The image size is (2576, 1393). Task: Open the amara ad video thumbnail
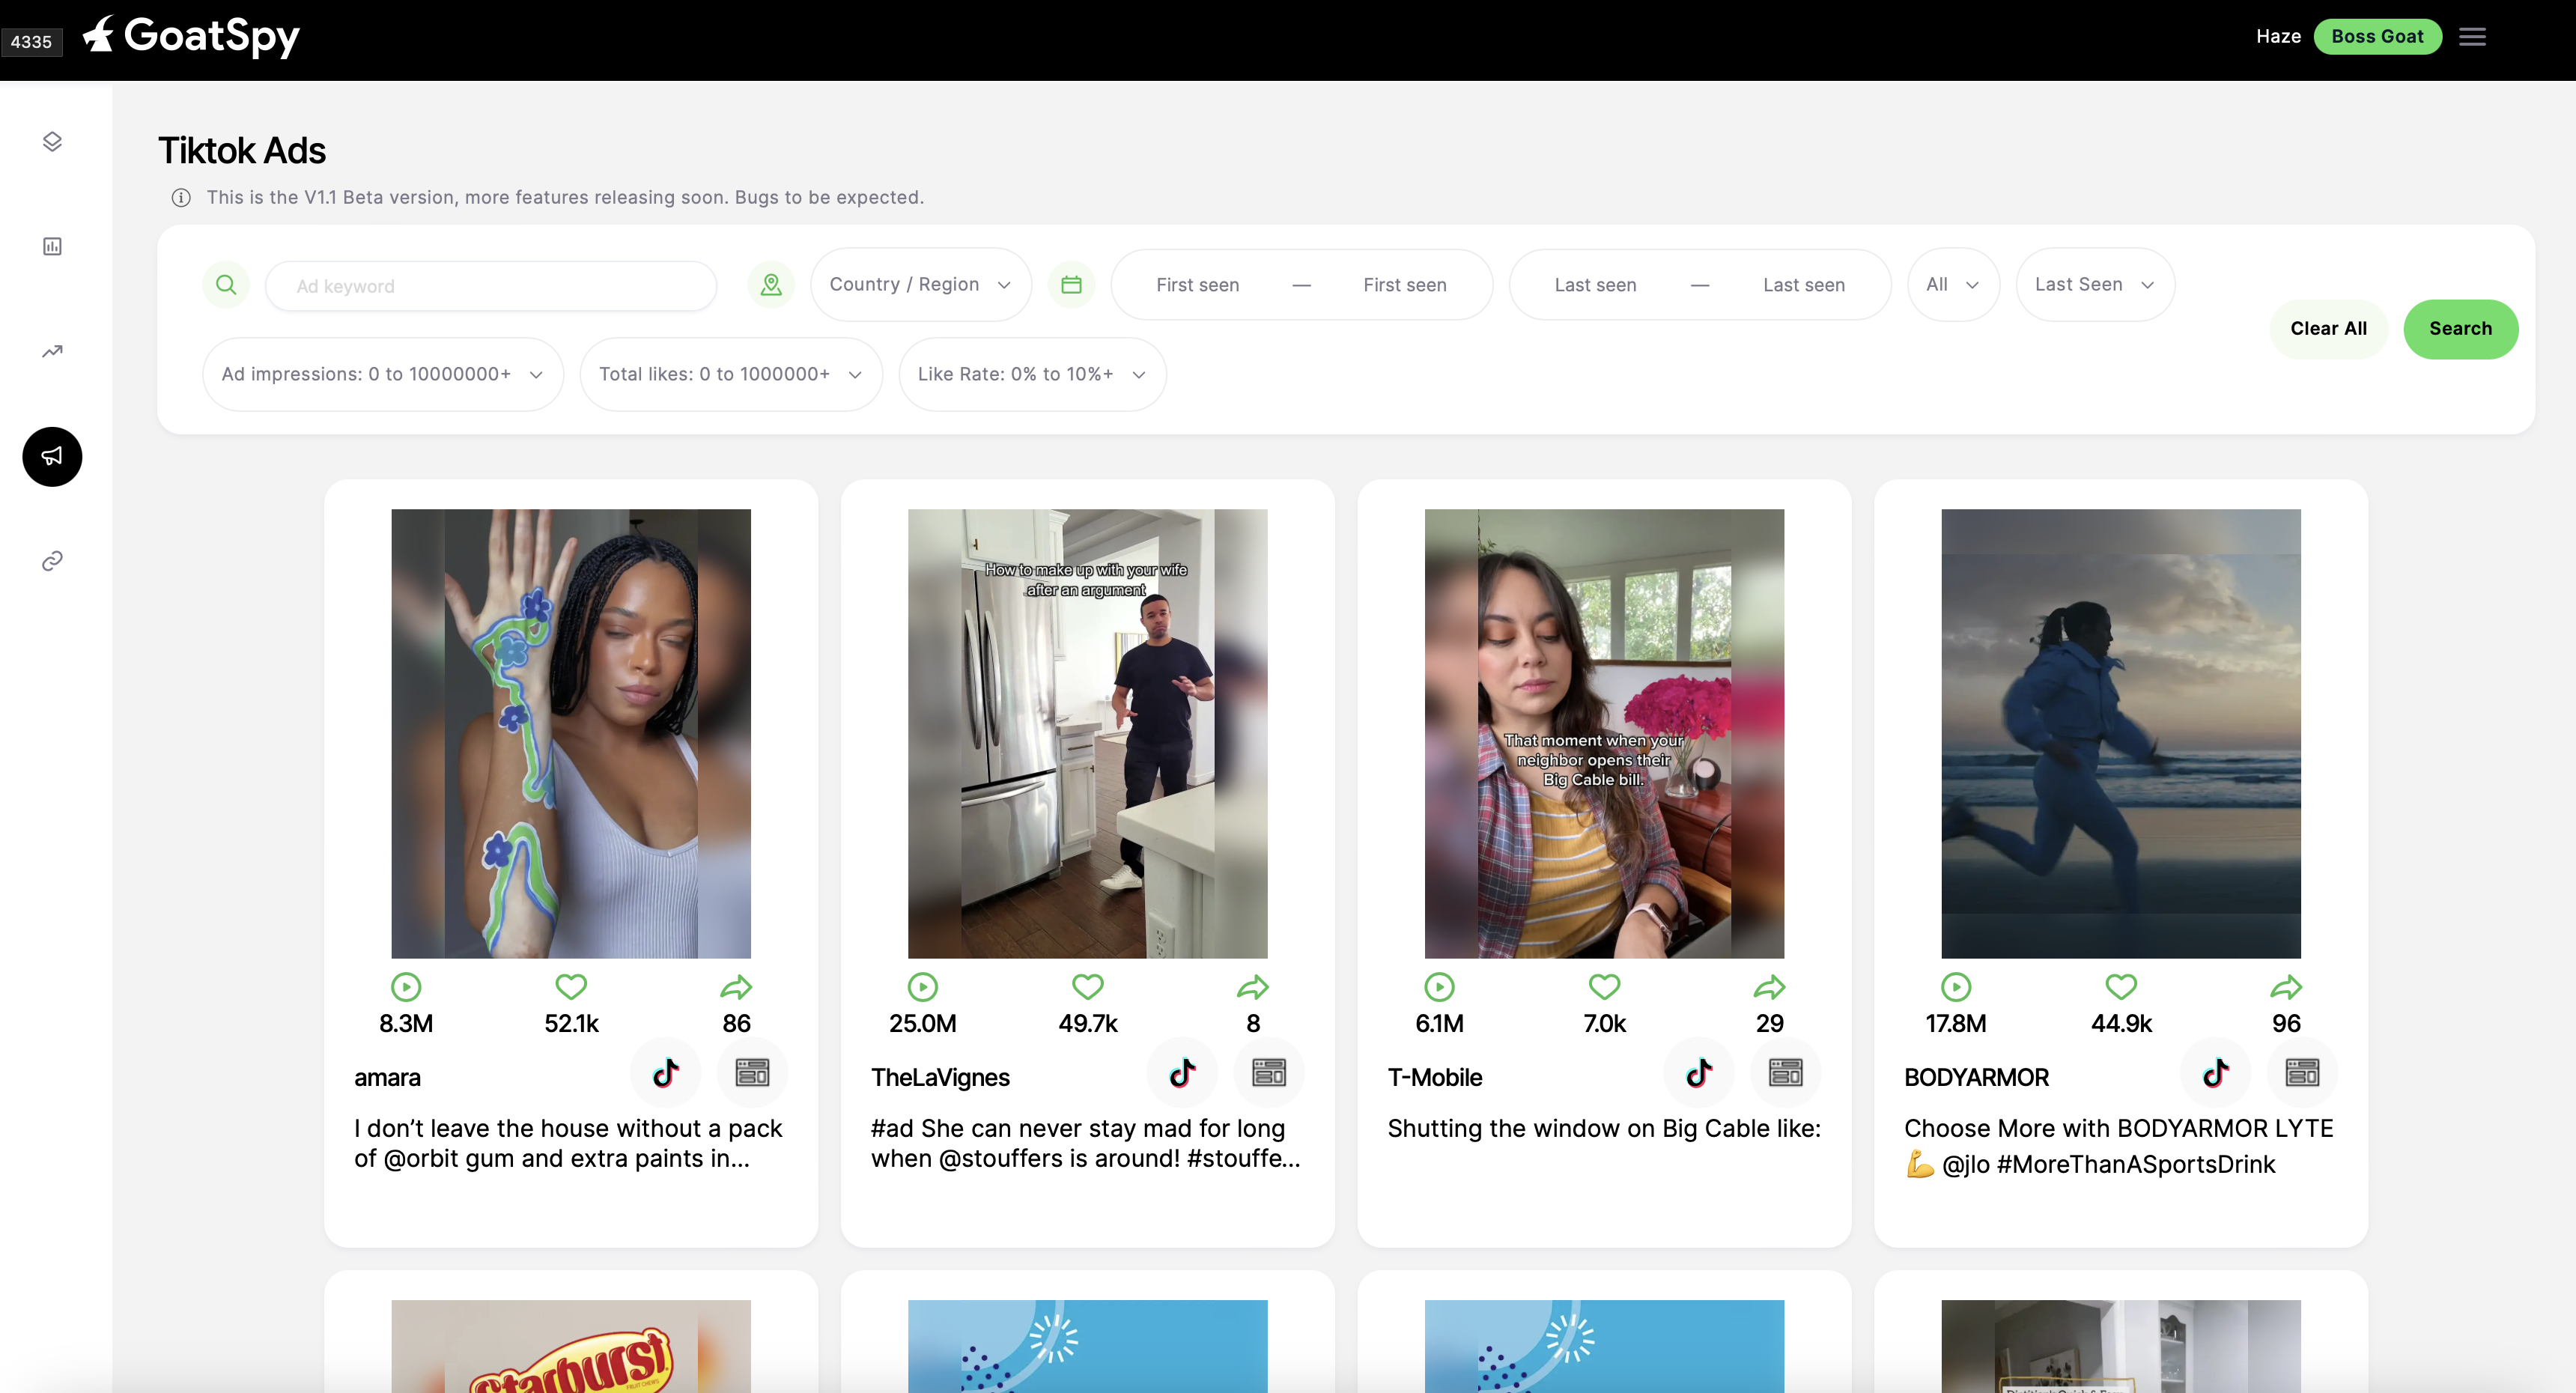pyautogui.click(x=571, y=734)
